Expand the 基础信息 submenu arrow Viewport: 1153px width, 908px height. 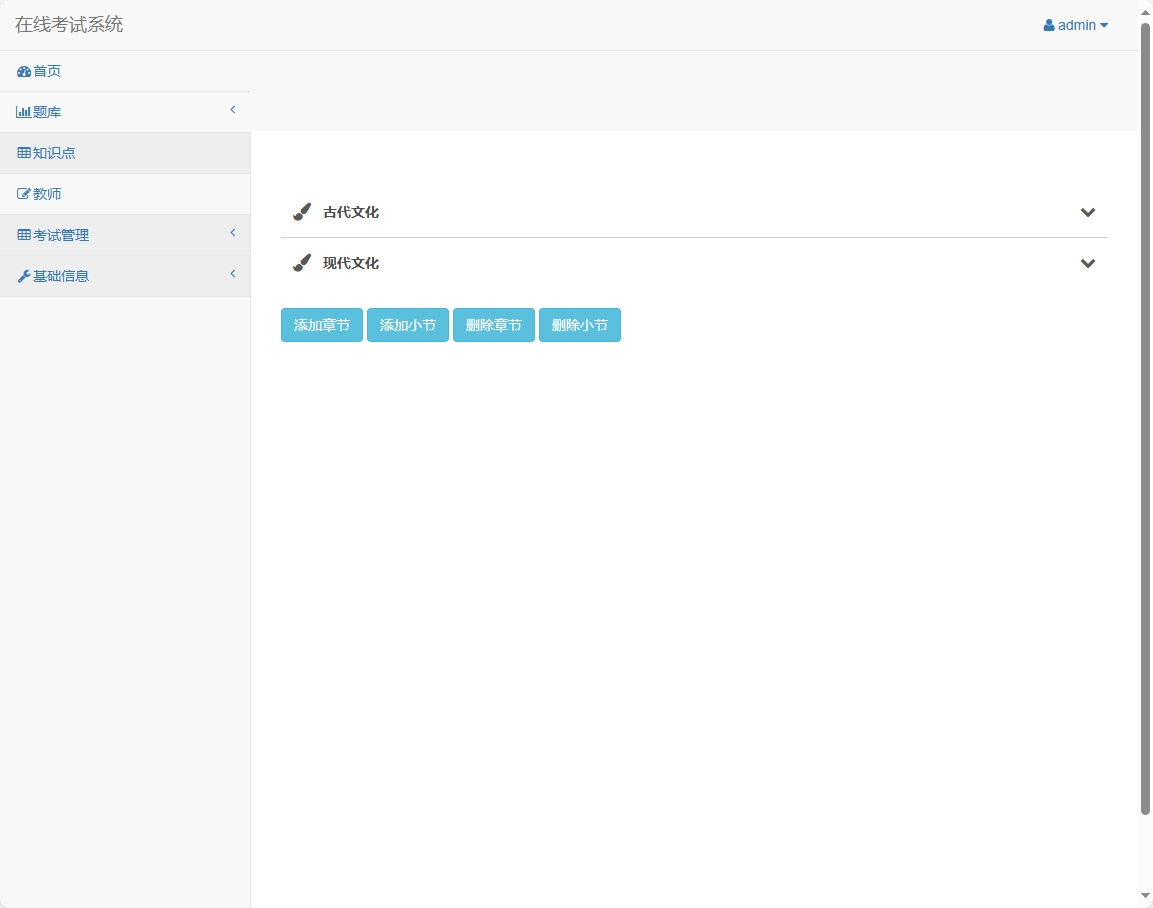233,274
